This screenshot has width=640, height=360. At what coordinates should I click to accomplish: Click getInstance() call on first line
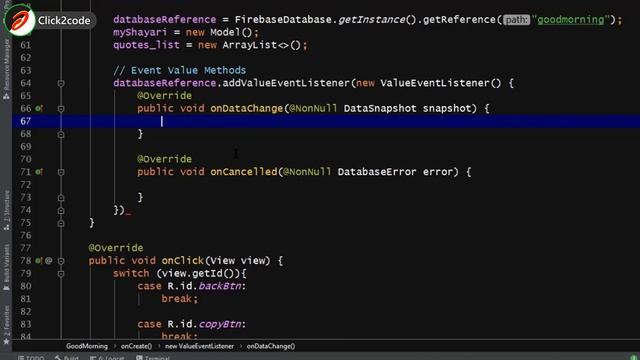click(378, 20)
